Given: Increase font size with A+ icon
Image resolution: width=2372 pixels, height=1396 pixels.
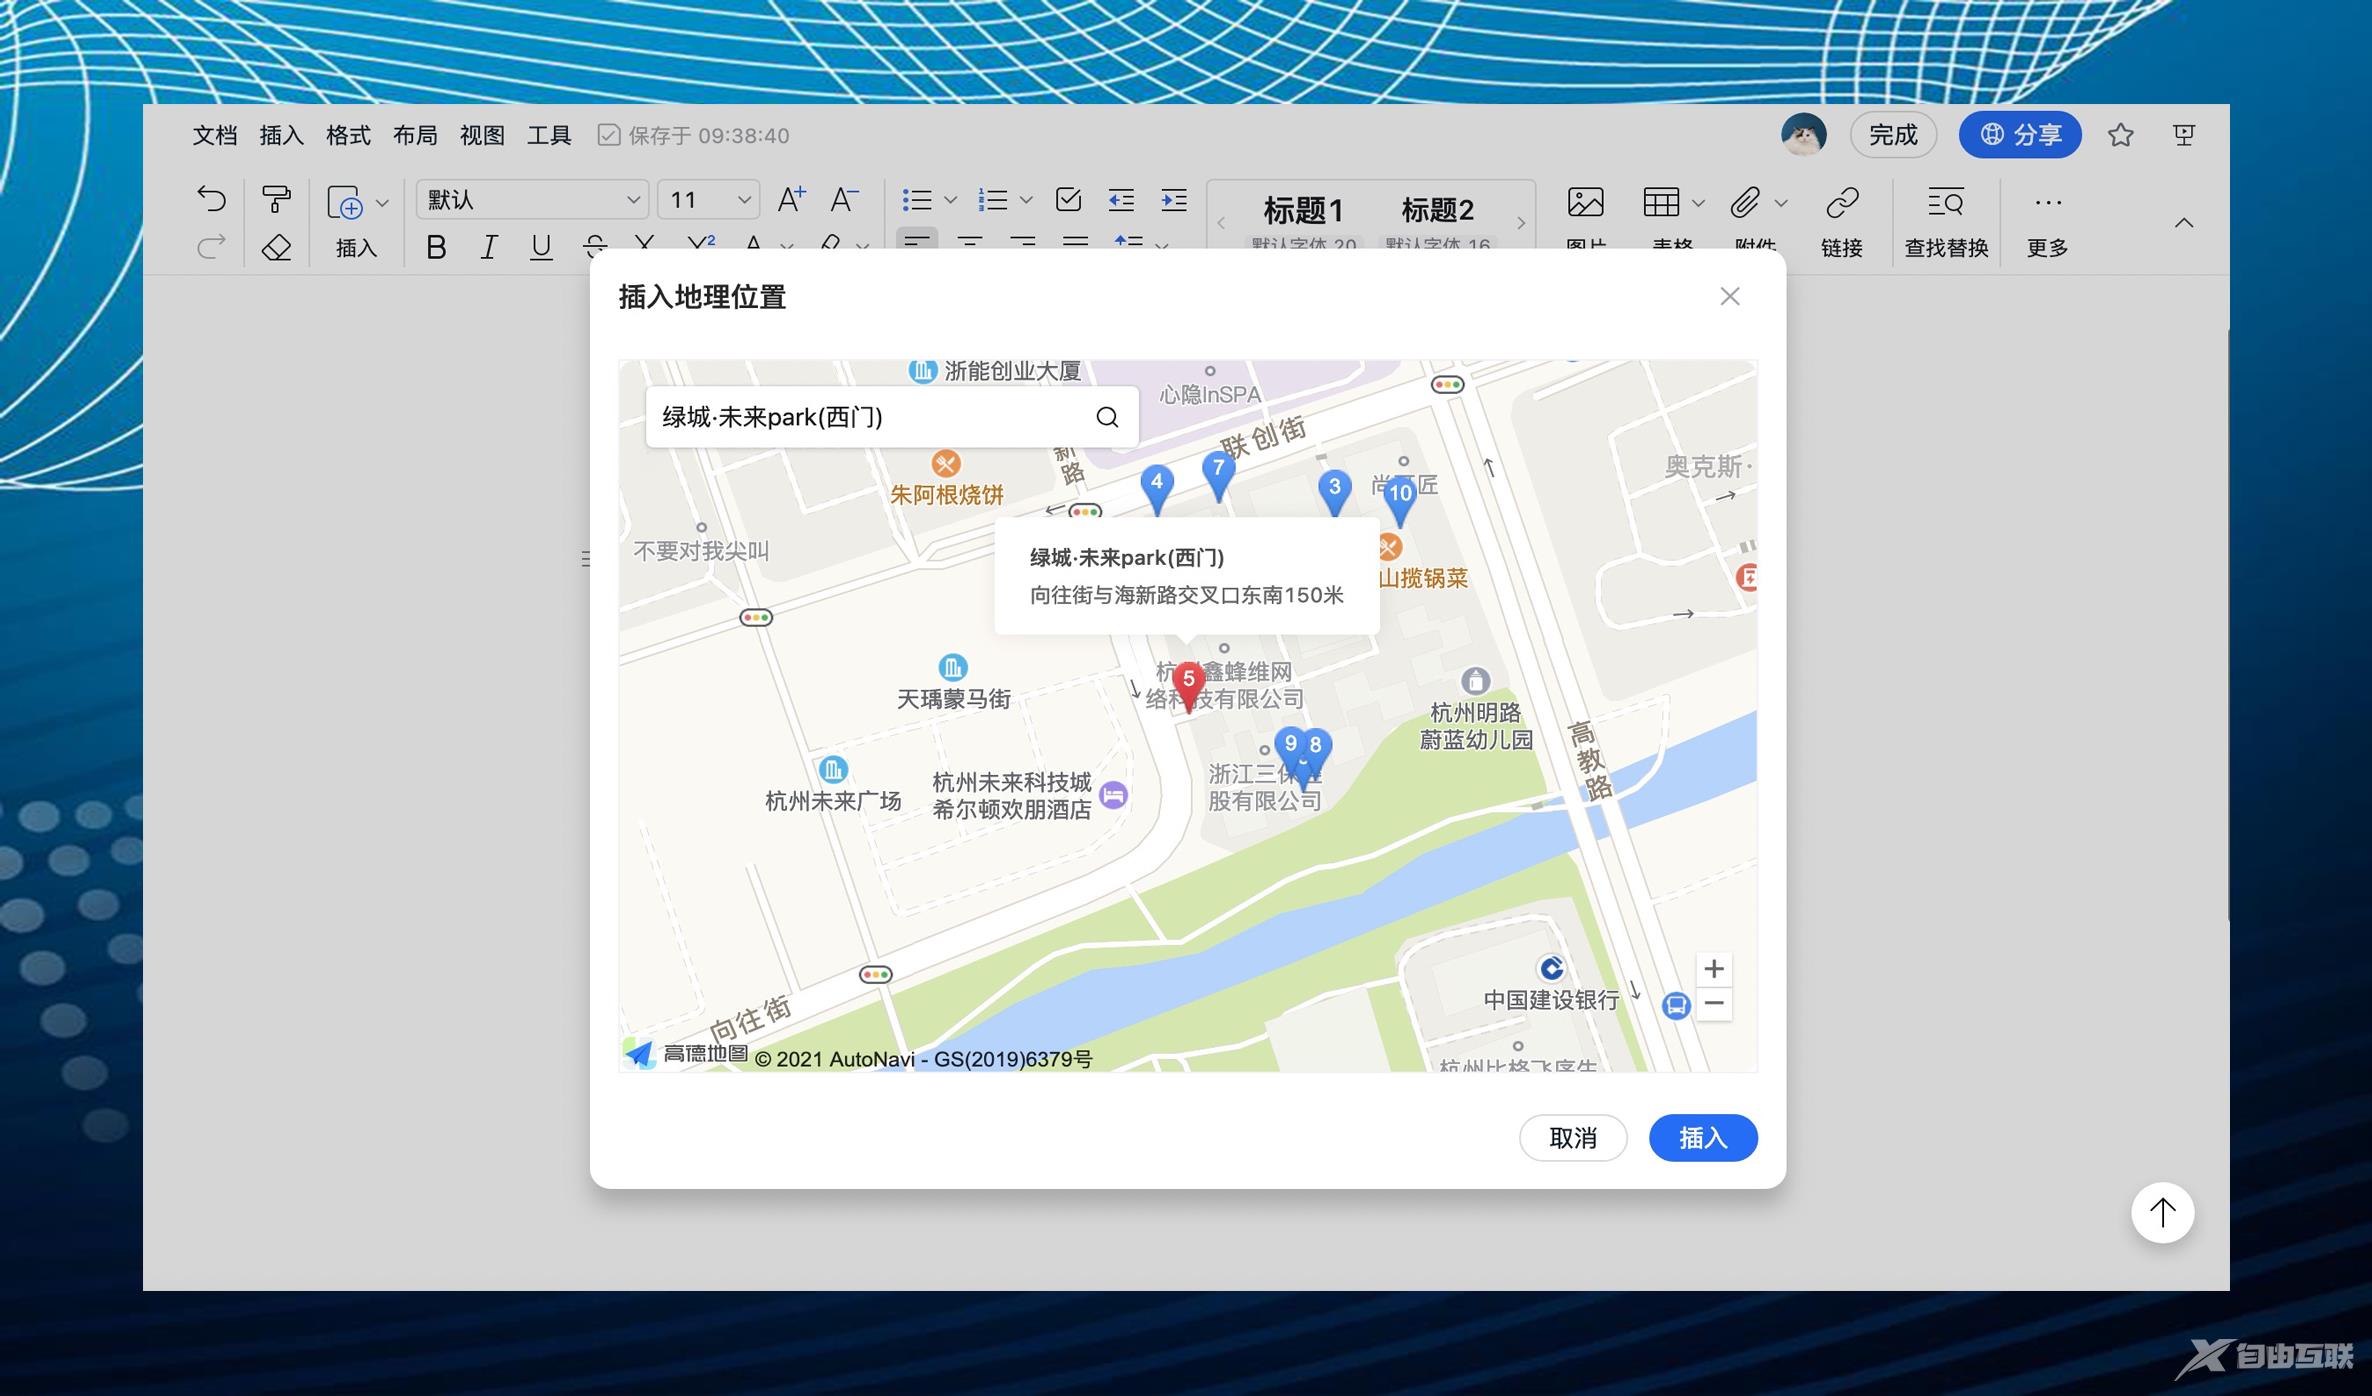Looking at the screenshot, I should (x=791, y=199).
